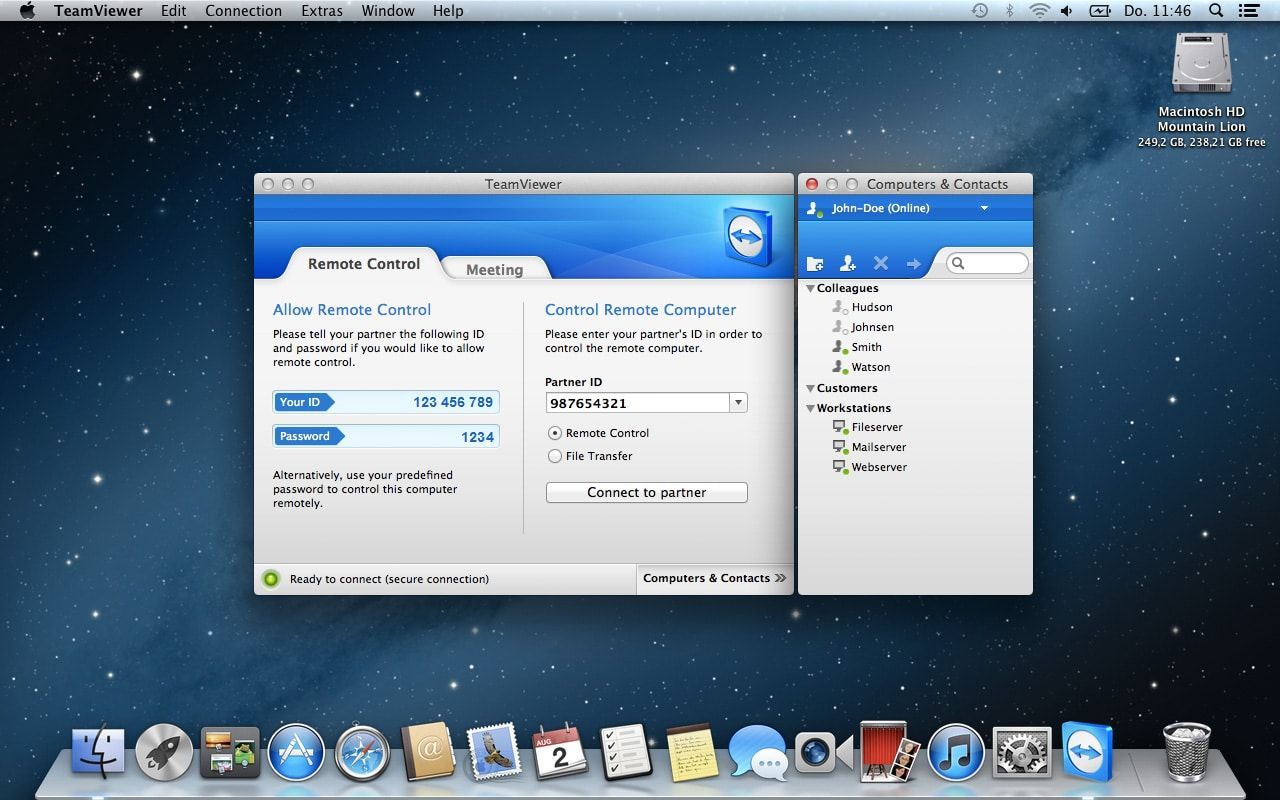Click the TeamViewer logo in the window header
Viewport: 1280px width, 800px height.
tap(745, 235)
